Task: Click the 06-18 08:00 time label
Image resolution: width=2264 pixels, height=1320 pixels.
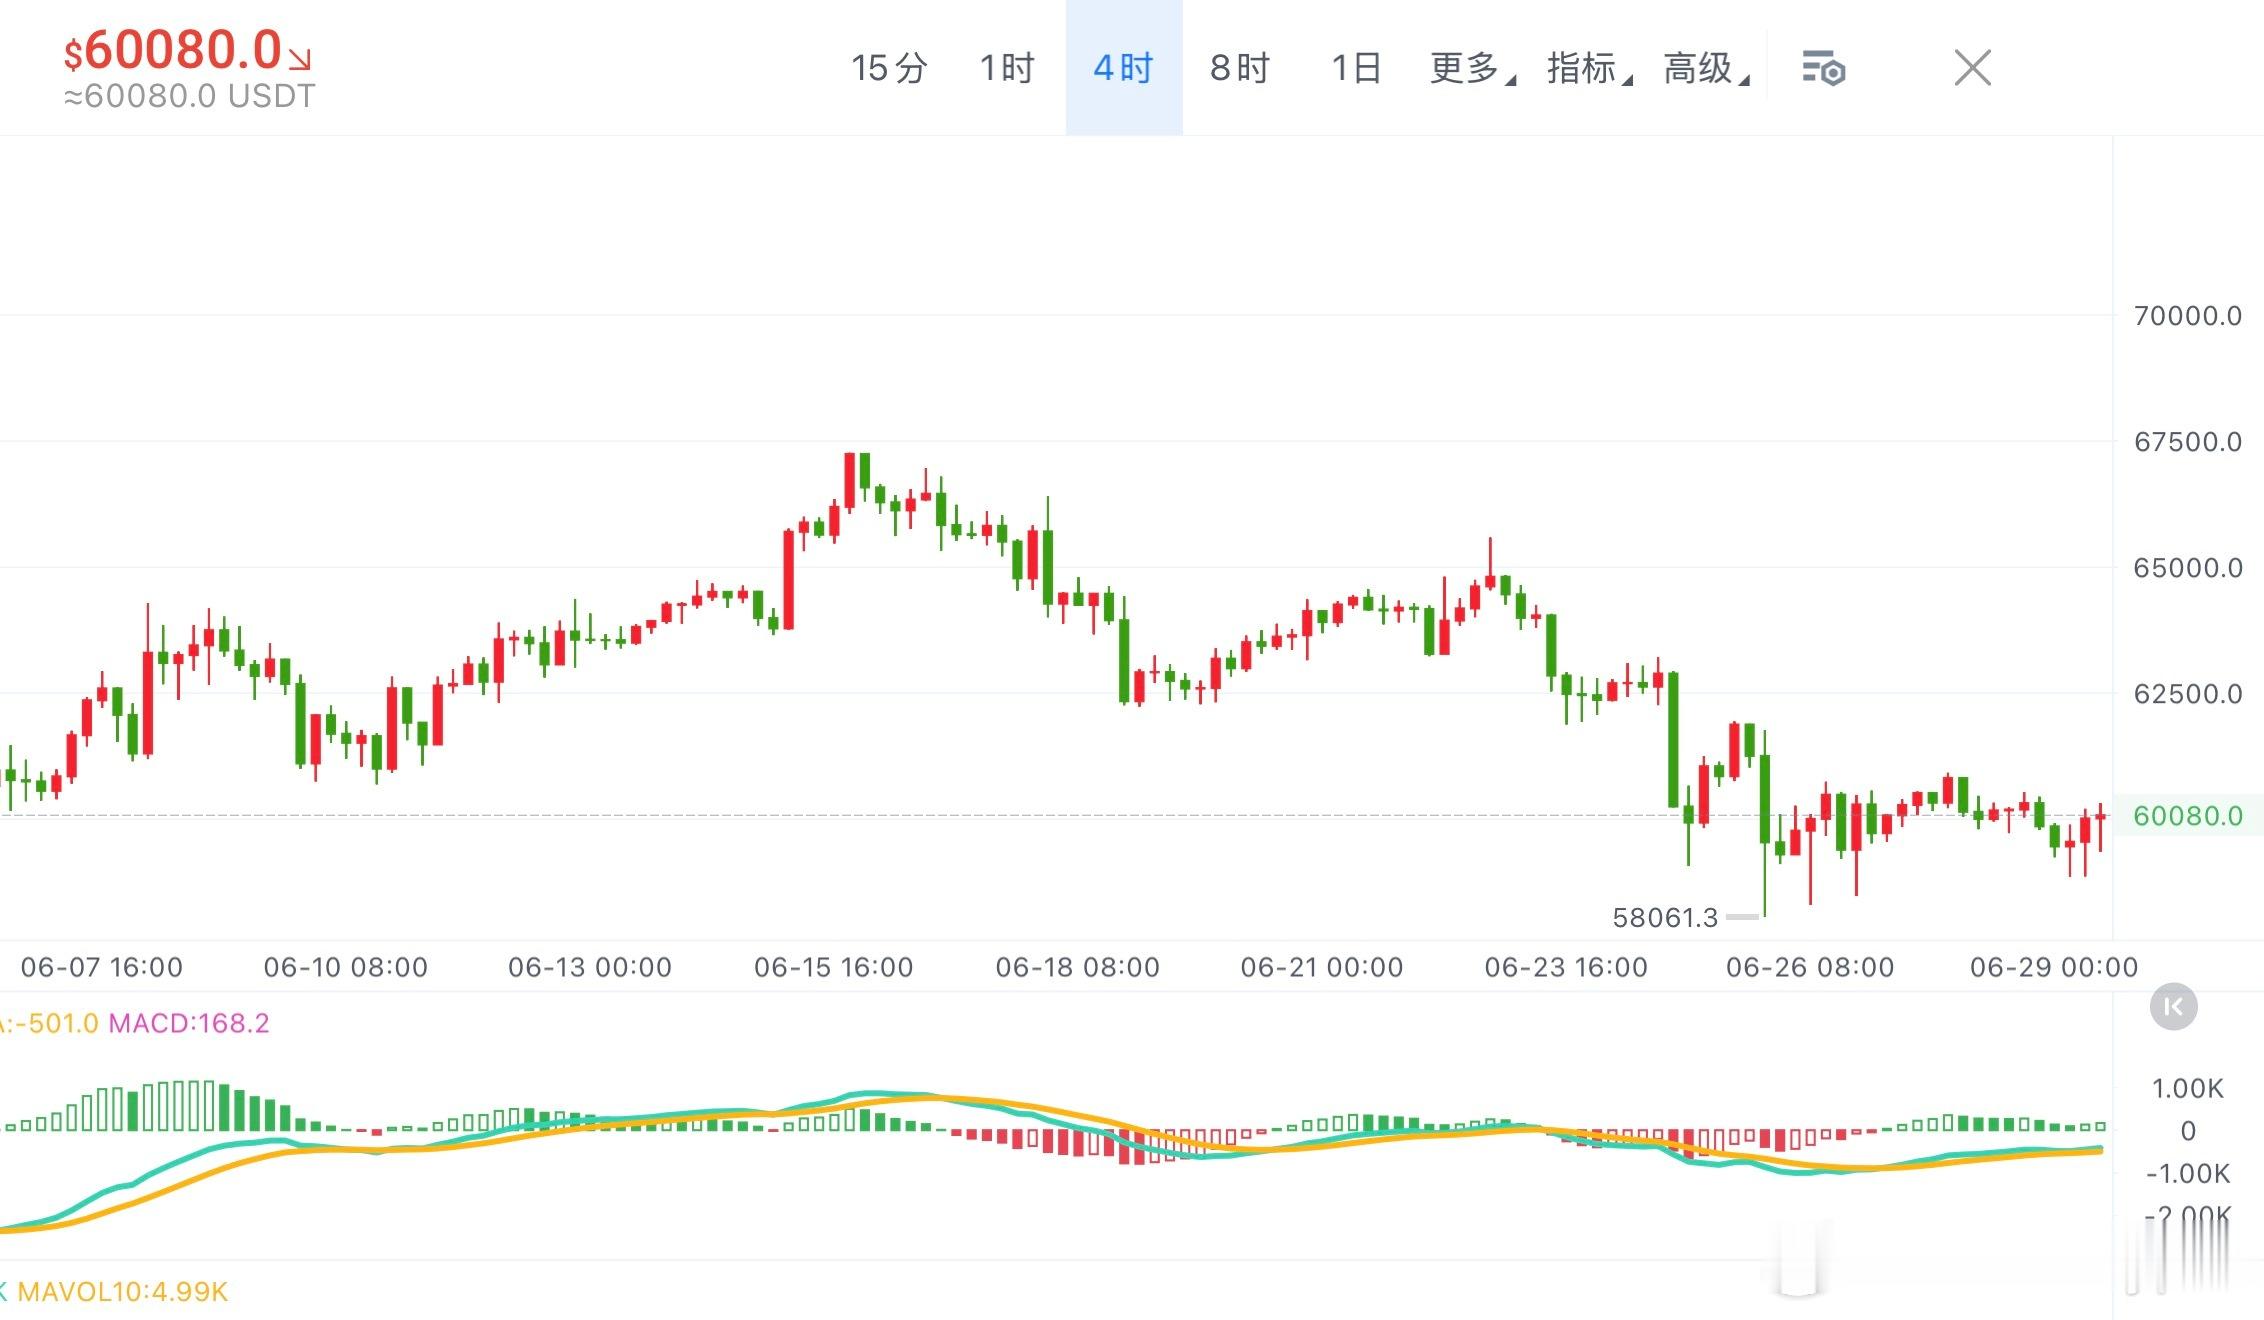Action: click(1078, 967)
